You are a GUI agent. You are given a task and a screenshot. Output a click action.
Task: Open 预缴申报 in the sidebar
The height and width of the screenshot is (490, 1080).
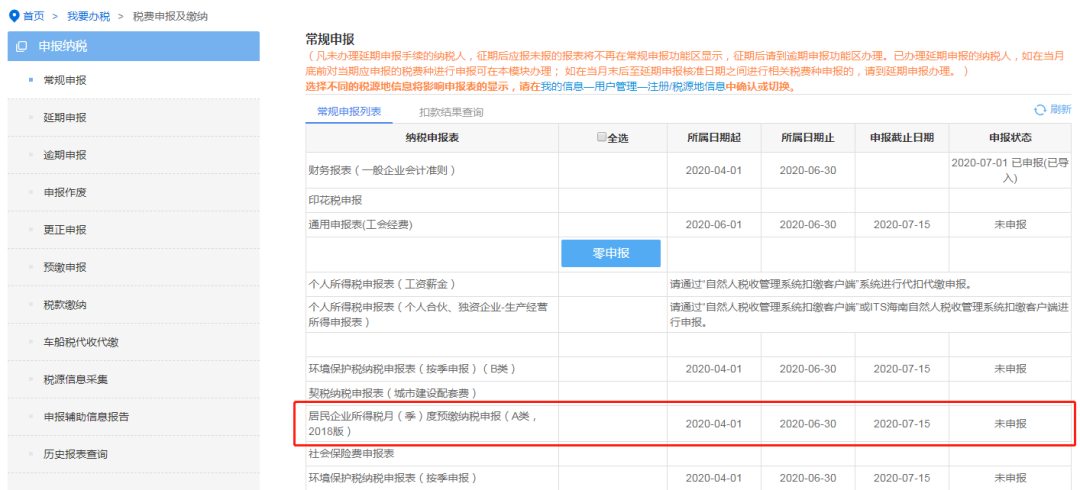click(x=65, y=267)
